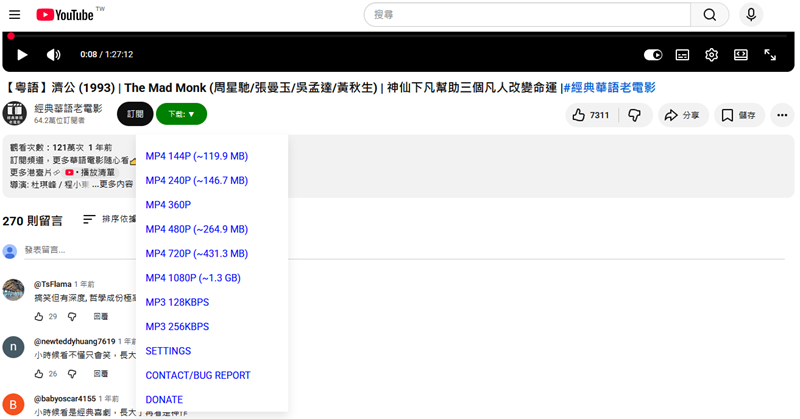Switch to theater mode

(741, 55)
